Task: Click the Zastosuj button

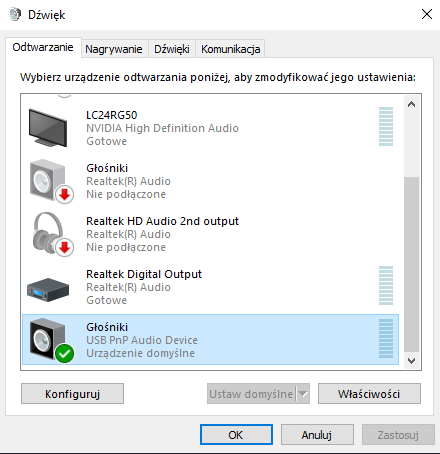Action: (398, 435)
